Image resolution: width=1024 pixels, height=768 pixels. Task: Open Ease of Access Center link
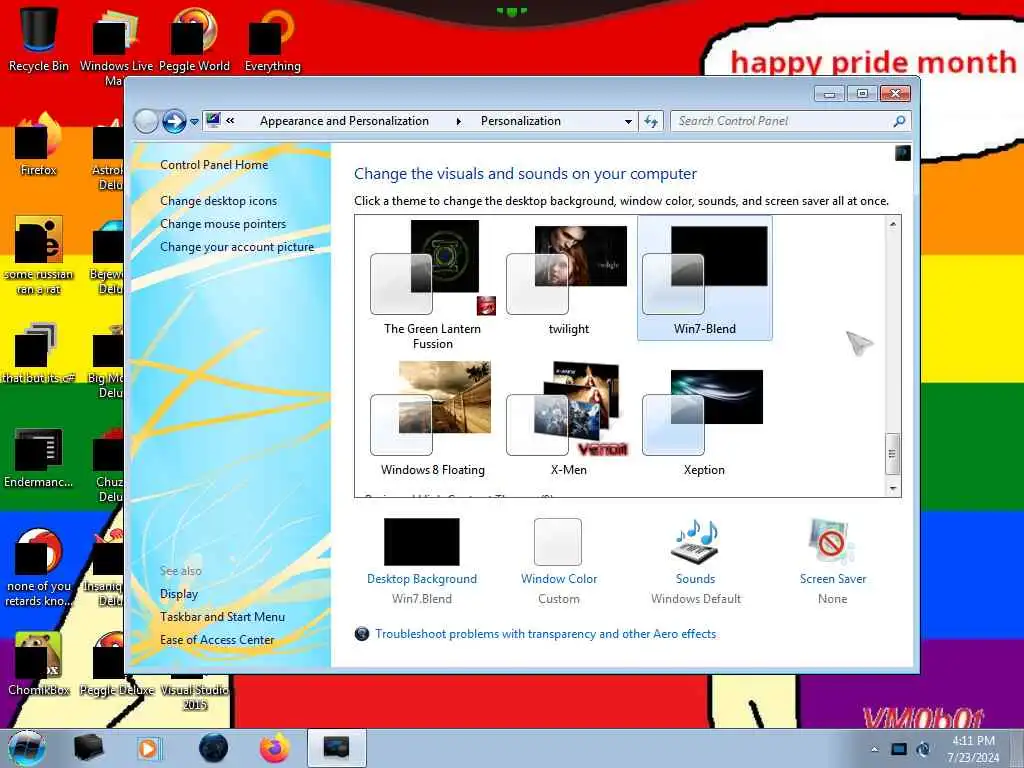point(217,640)
